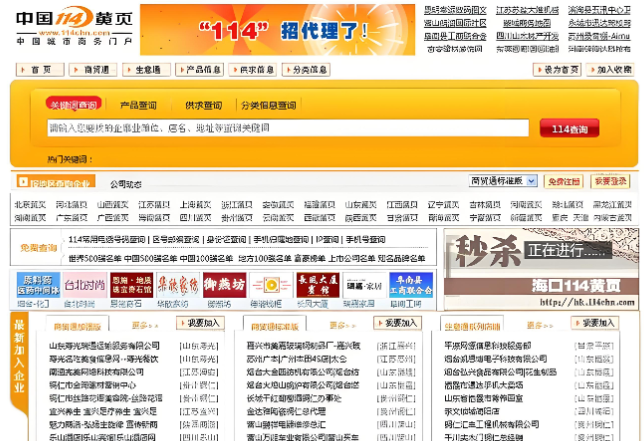
Task: Click 更多>> beside the 生意通系列店铺 tab
Action: point(540,326)
